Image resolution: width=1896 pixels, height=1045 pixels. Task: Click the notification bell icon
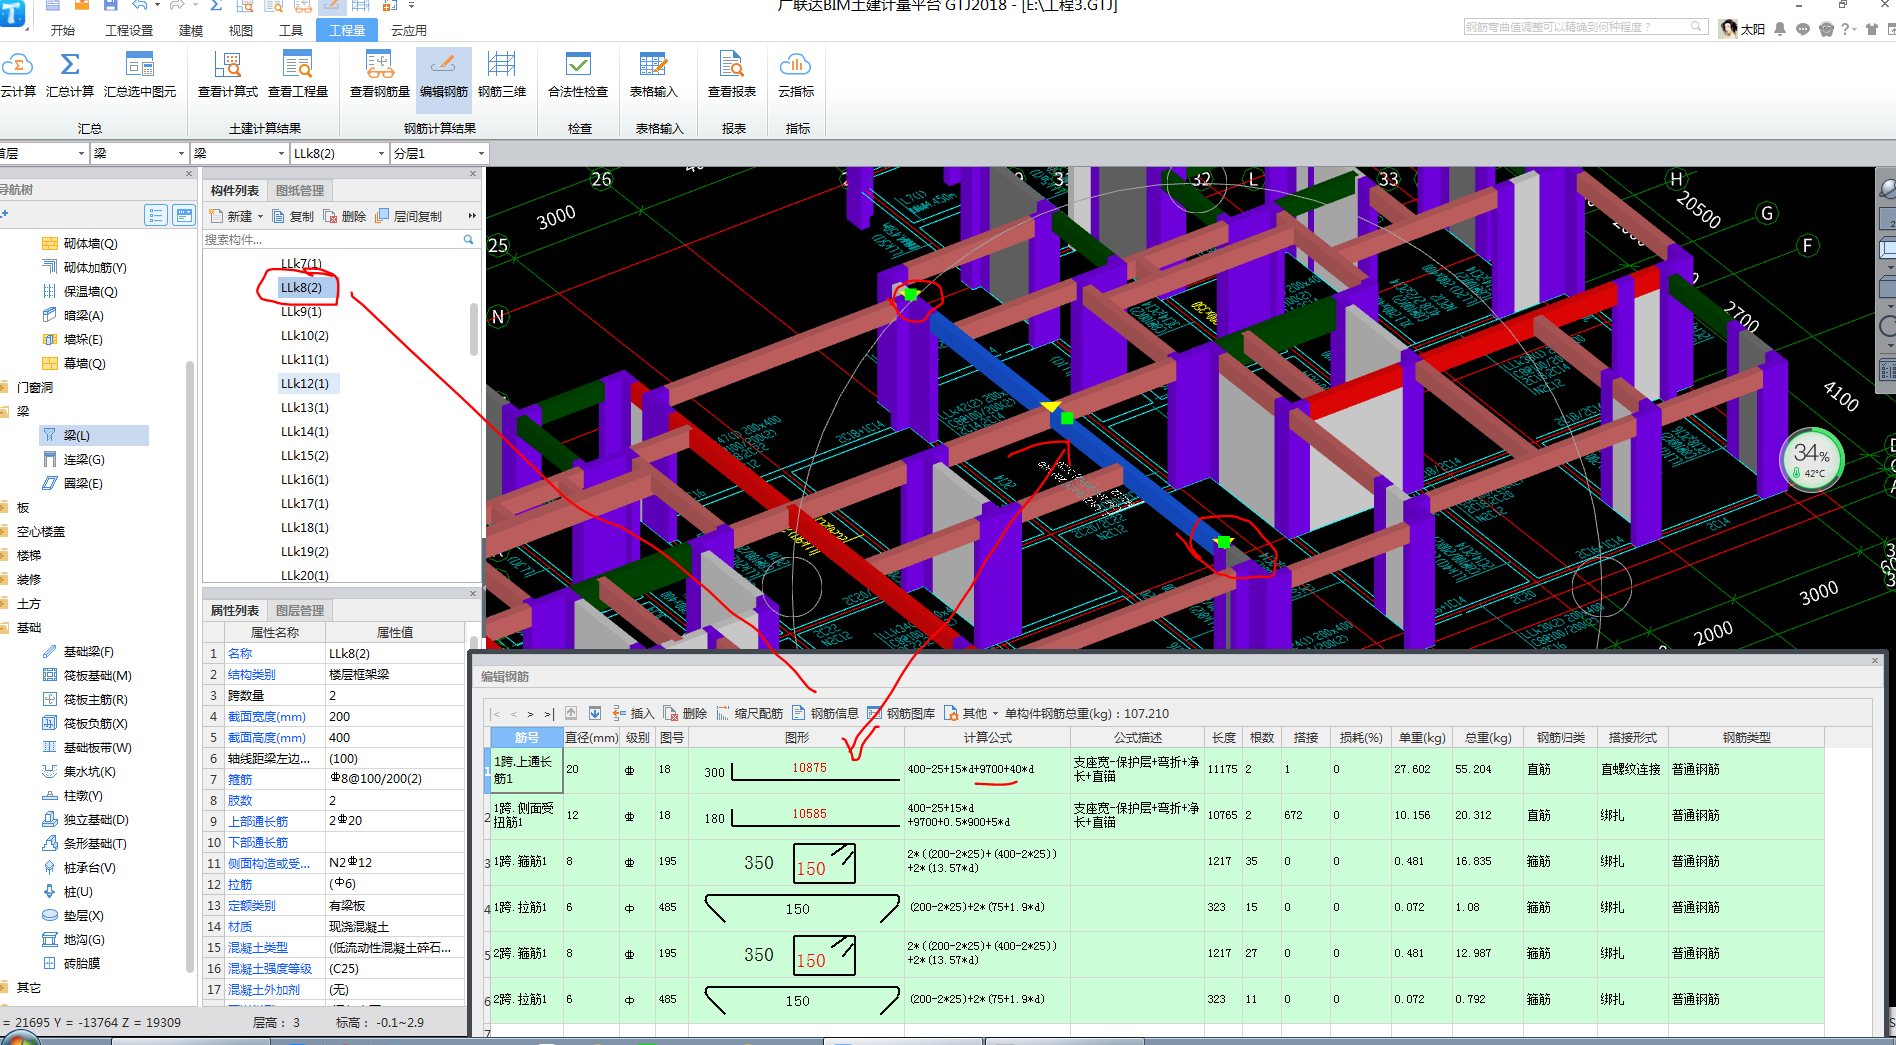tap(1780, 29)
